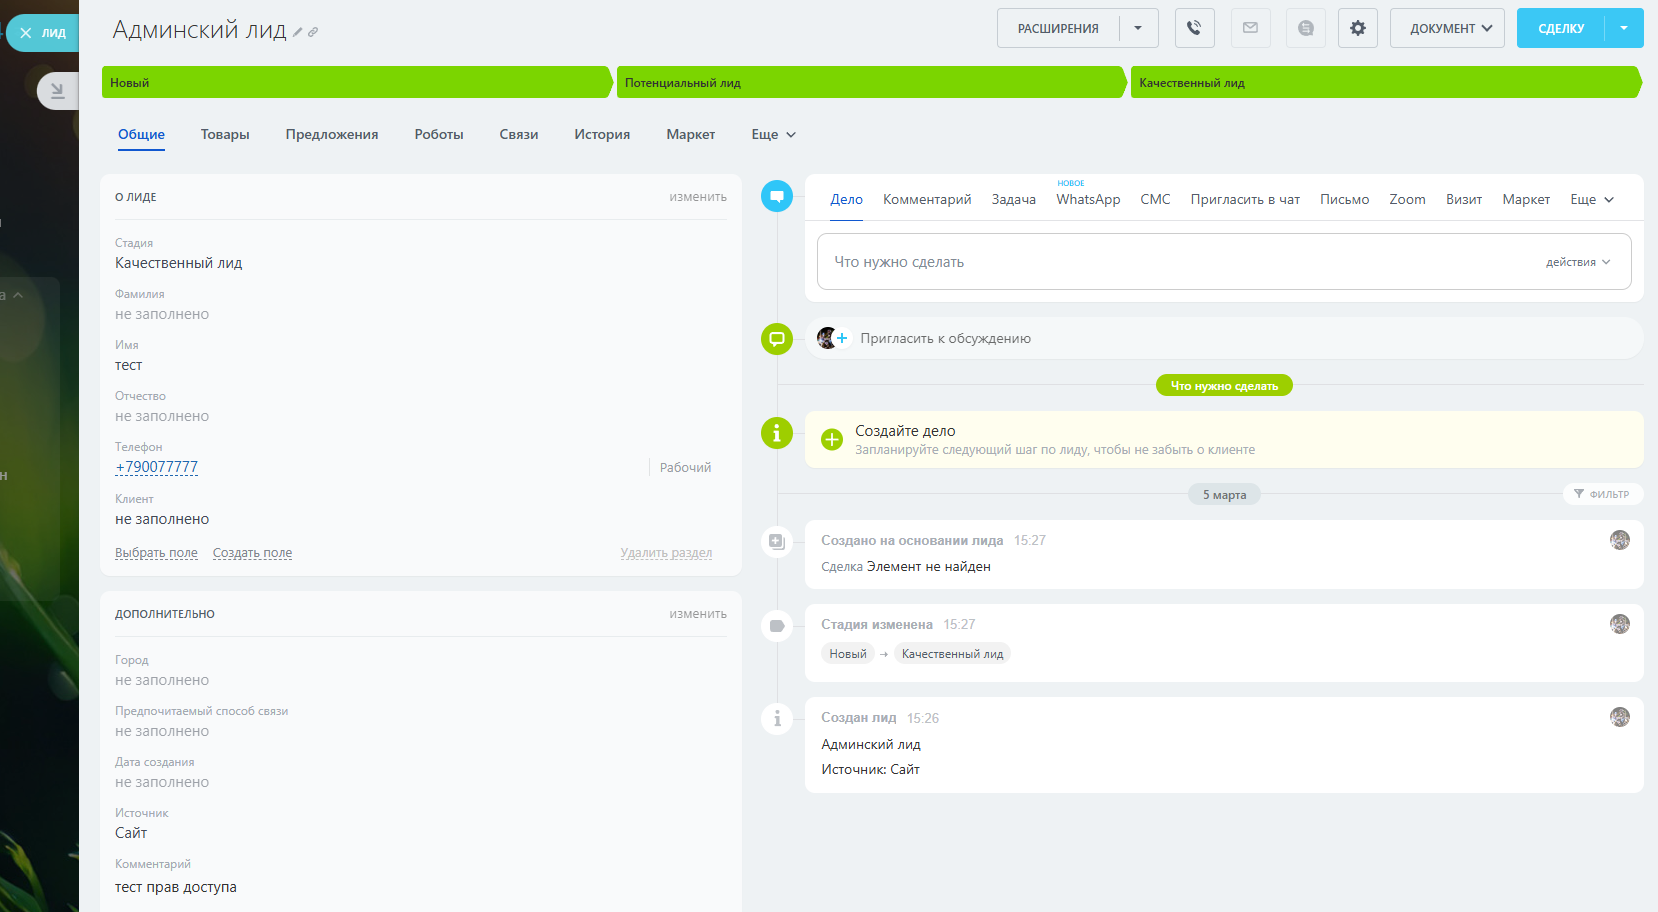Click the Удалить раздел link
This screenshot has width=1658, height=912.
[666, 553]
